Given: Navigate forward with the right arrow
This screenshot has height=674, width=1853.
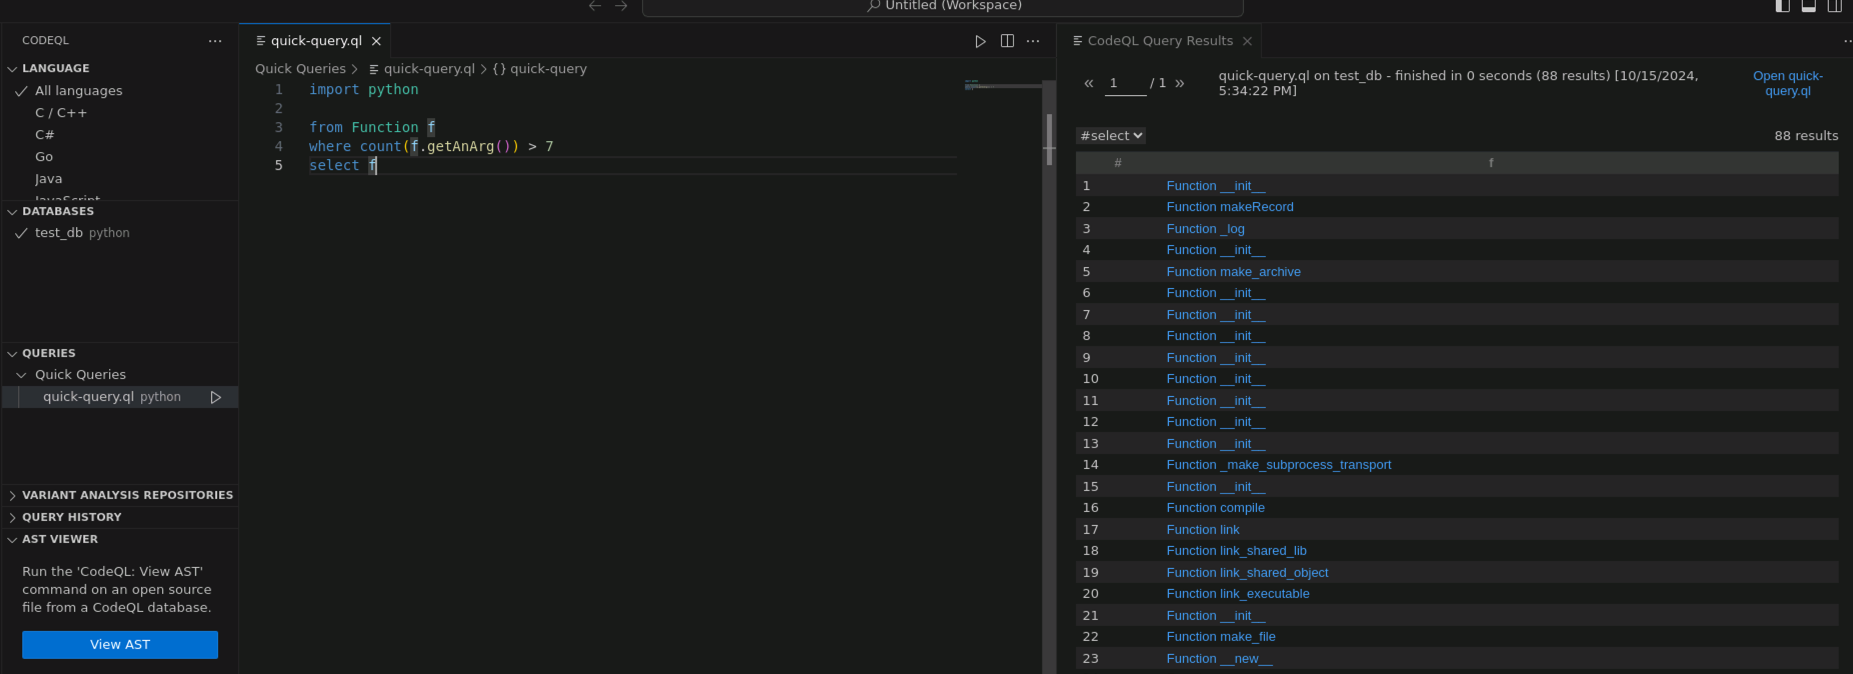Looking at the screenshot, I should [x=621, y=6].
